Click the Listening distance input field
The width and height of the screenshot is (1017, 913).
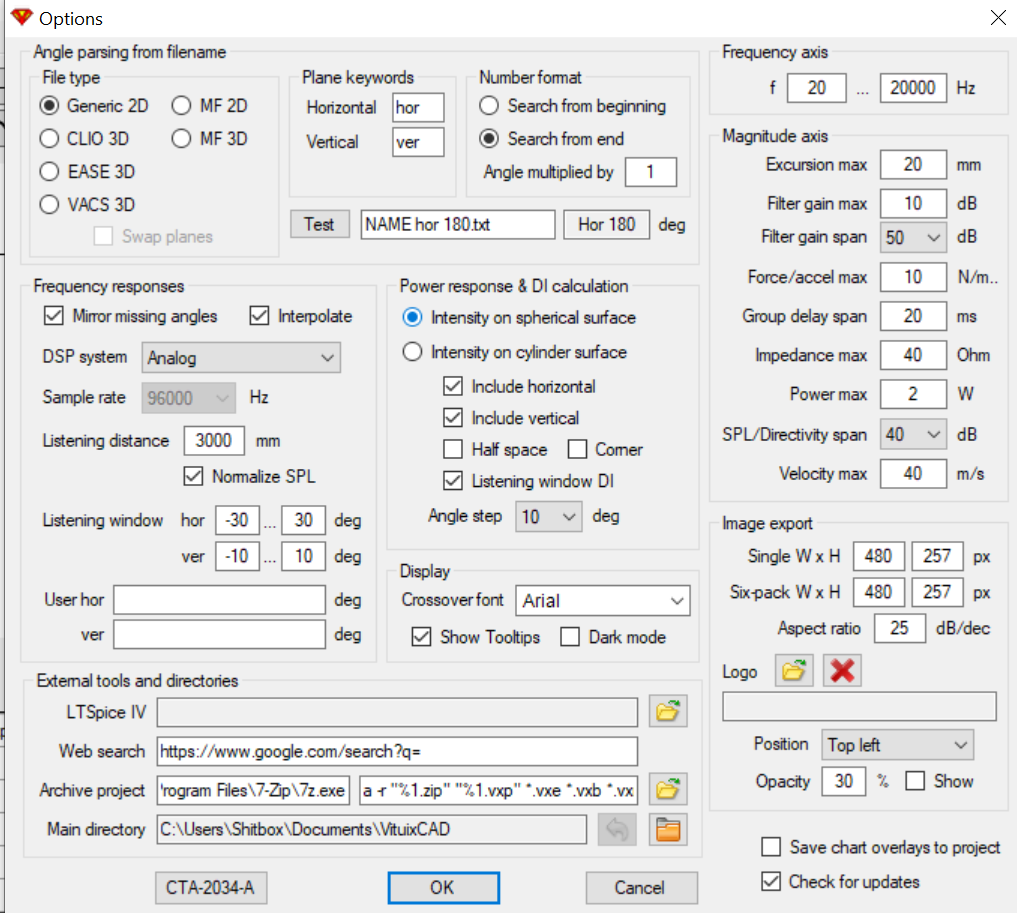click(214, 441)
